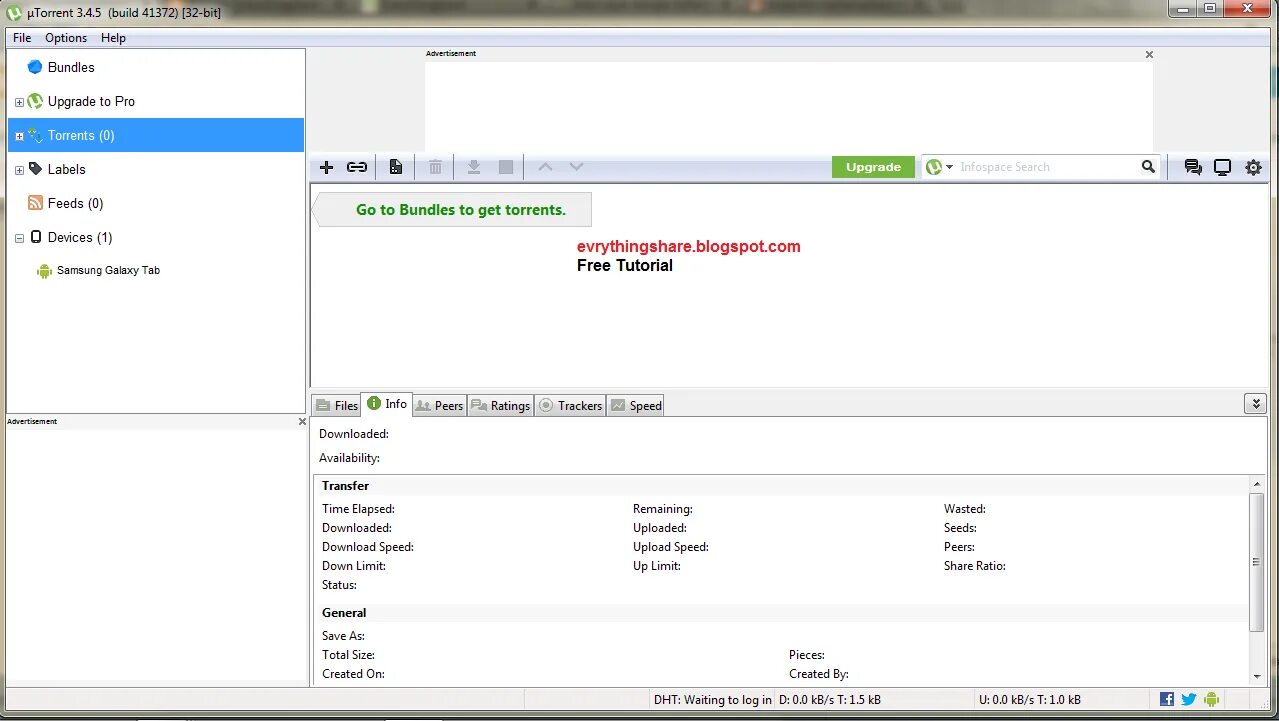This screenshot has height=721, width=1279.
Task: Select the Info tab
Action: pos(387,403)
